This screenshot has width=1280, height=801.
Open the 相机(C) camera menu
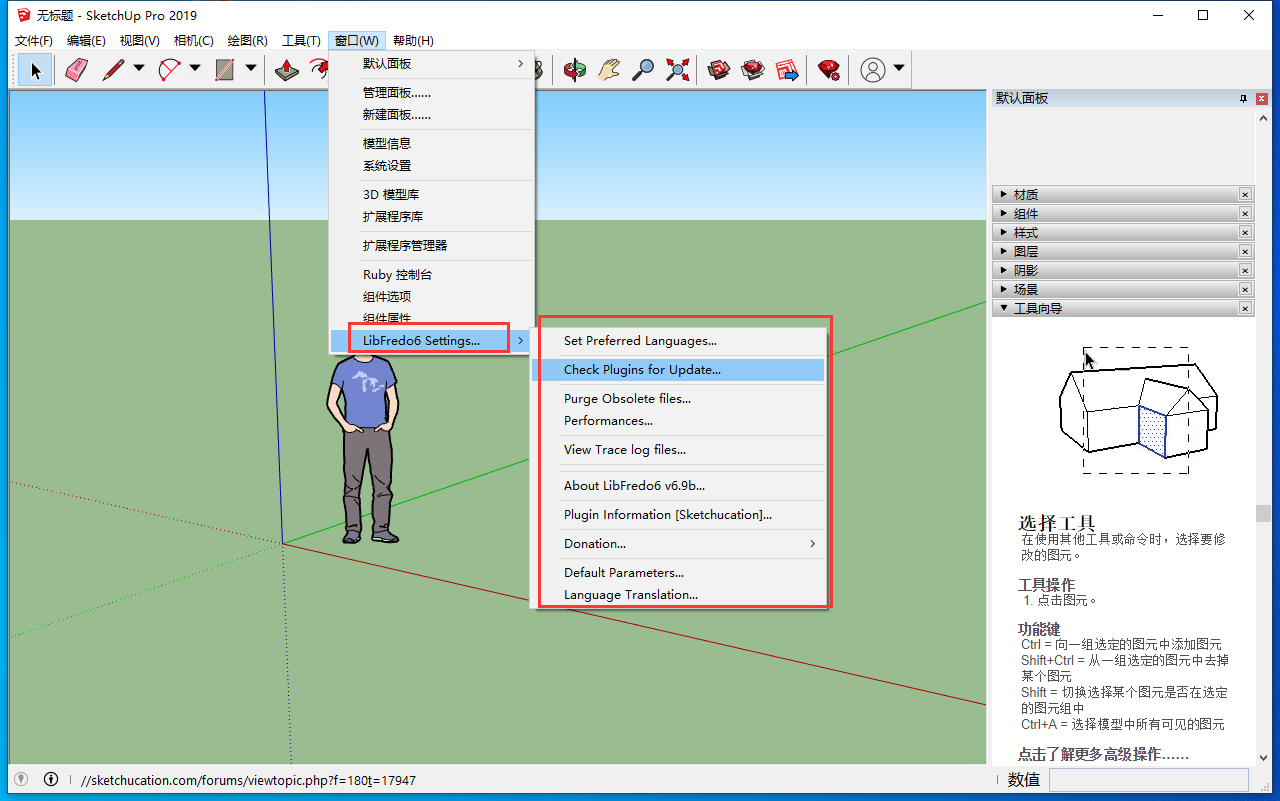tap(193, 41)
